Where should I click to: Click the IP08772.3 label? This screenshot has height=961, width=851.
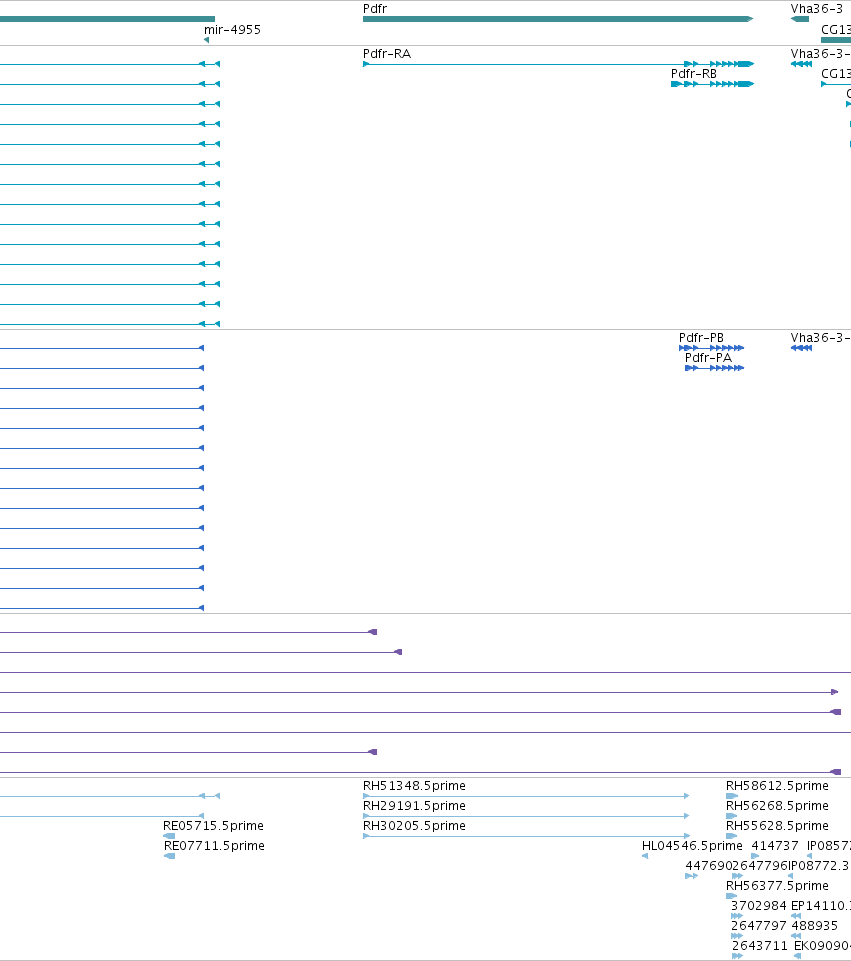pyautogui.click(x=819, y=865)
